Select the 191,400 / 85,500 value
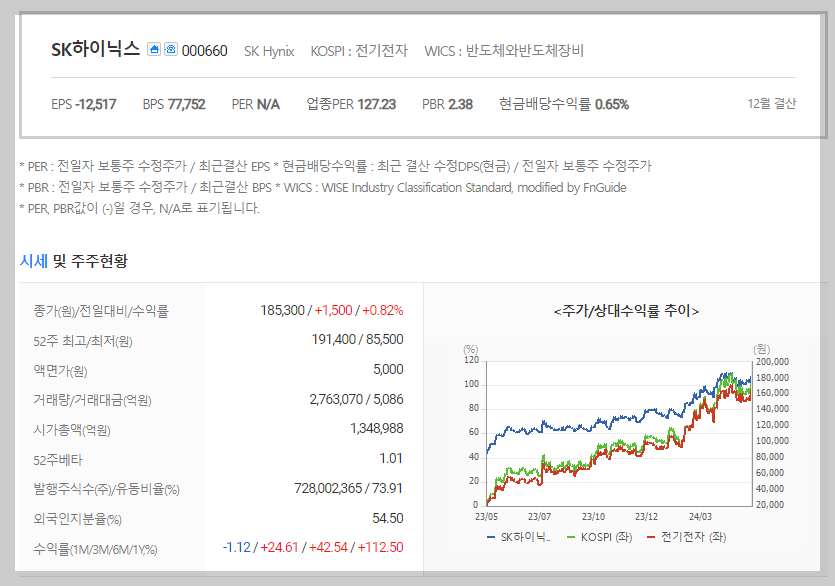This screenshot has height=586, width=835. click(357, 339)
